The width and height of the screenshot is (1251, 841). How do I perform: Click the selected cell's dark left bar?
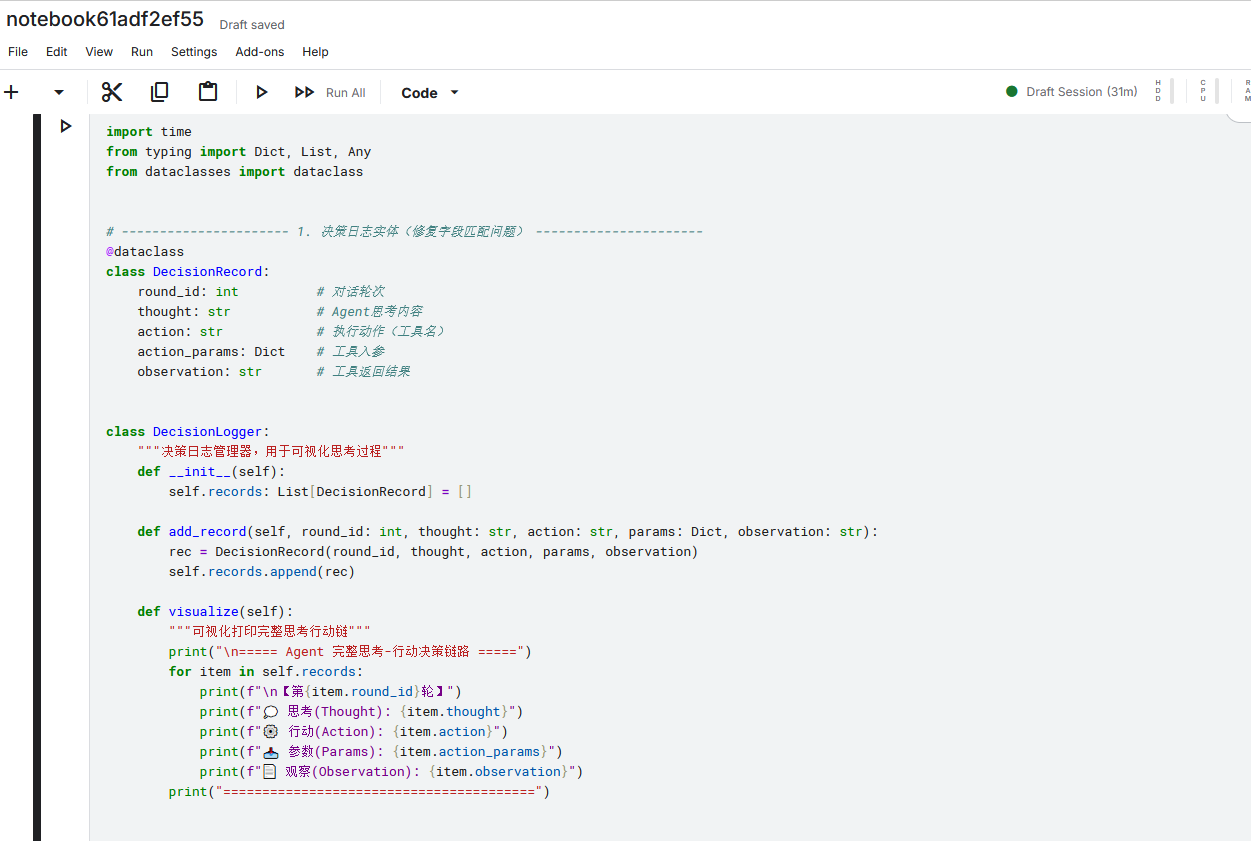(x=37, y=477)
